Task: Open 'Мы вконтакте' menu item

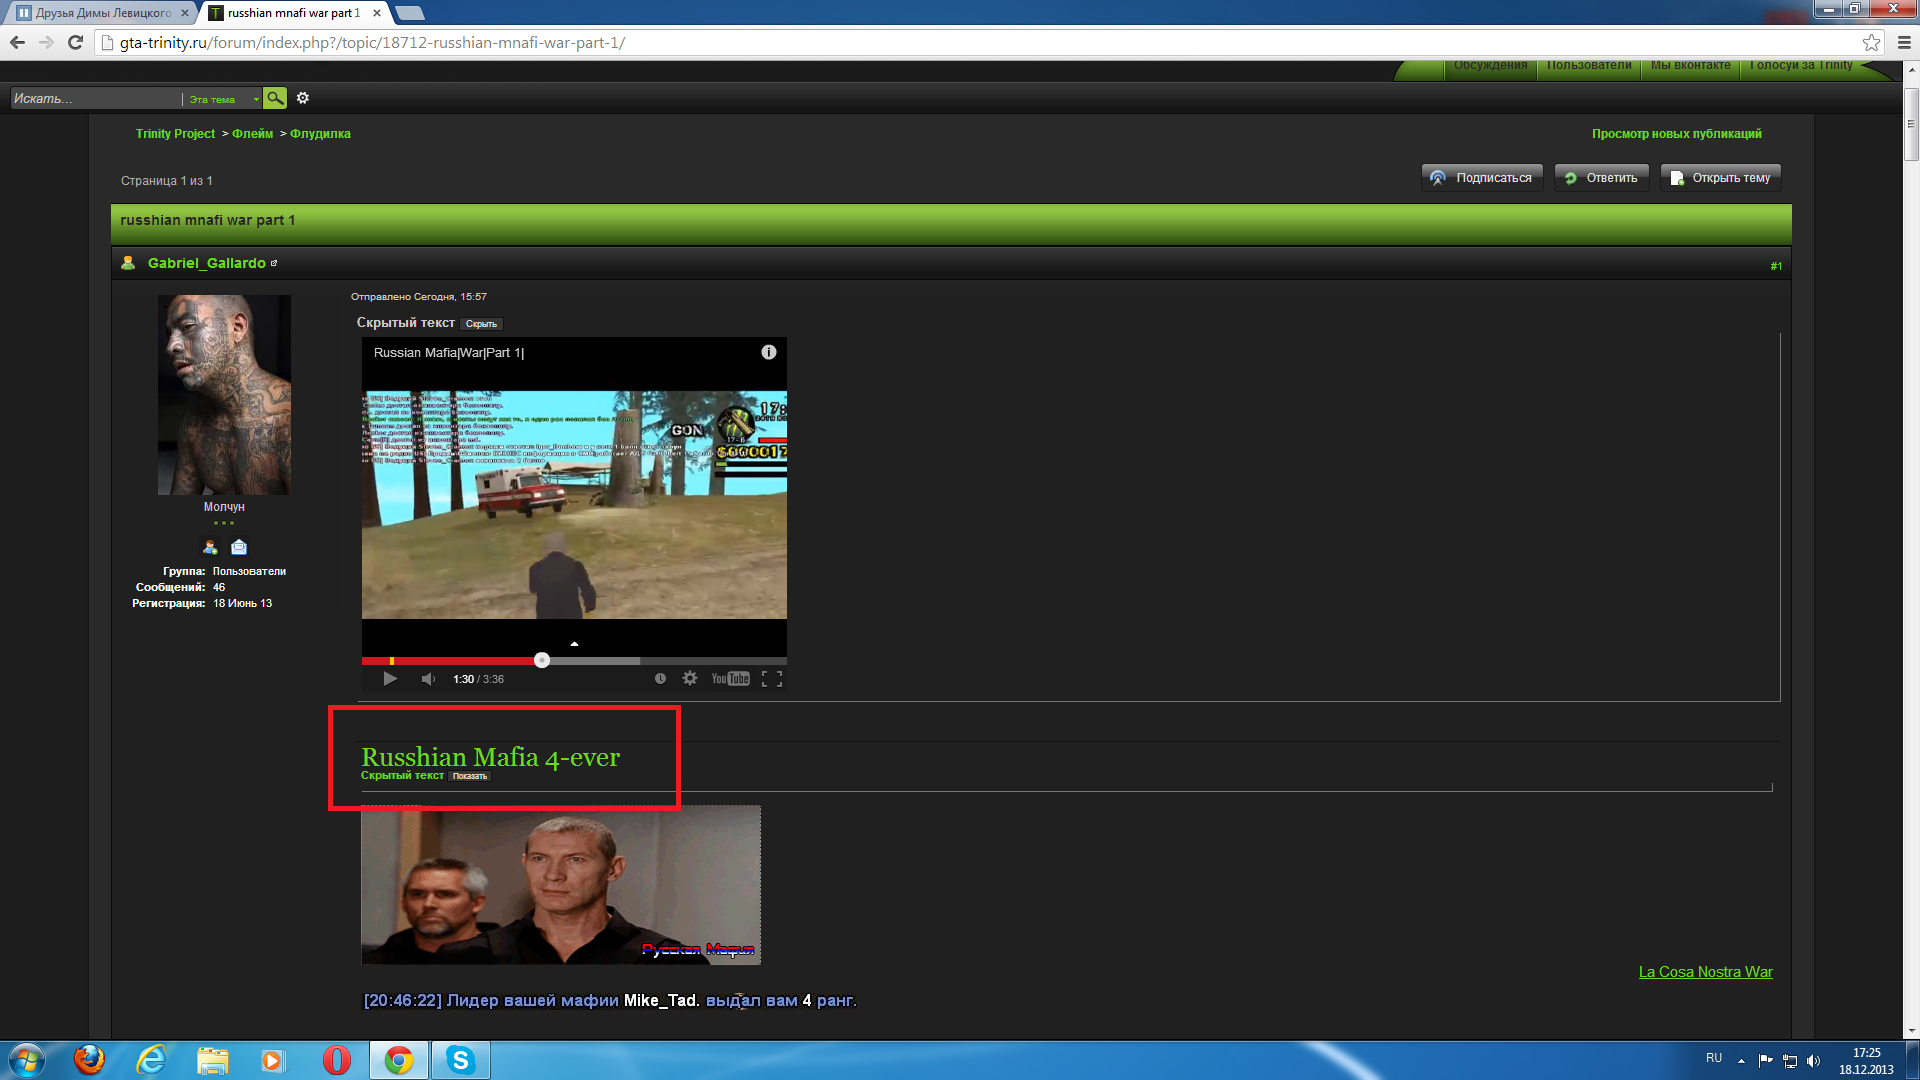Action: click(x=1690, y=66)
